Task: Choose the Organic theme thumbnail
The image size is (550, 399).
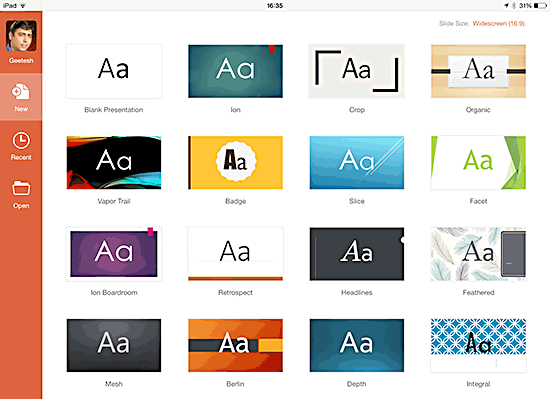Action: coord(478,71)
